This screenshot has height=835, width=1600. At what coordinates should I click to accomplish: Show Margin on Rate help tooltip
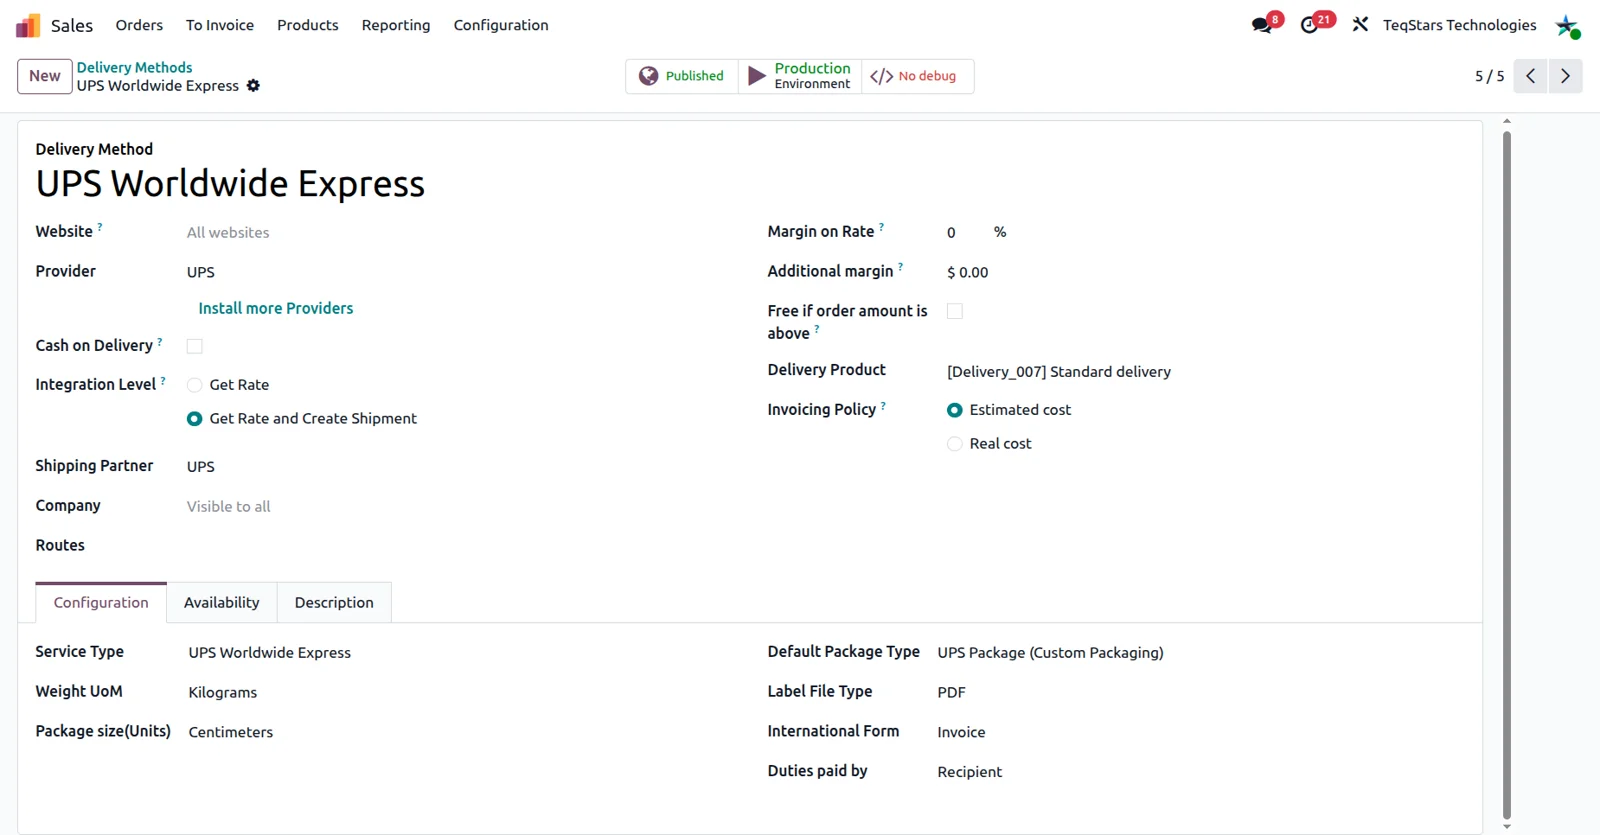[x=881, y=227]
